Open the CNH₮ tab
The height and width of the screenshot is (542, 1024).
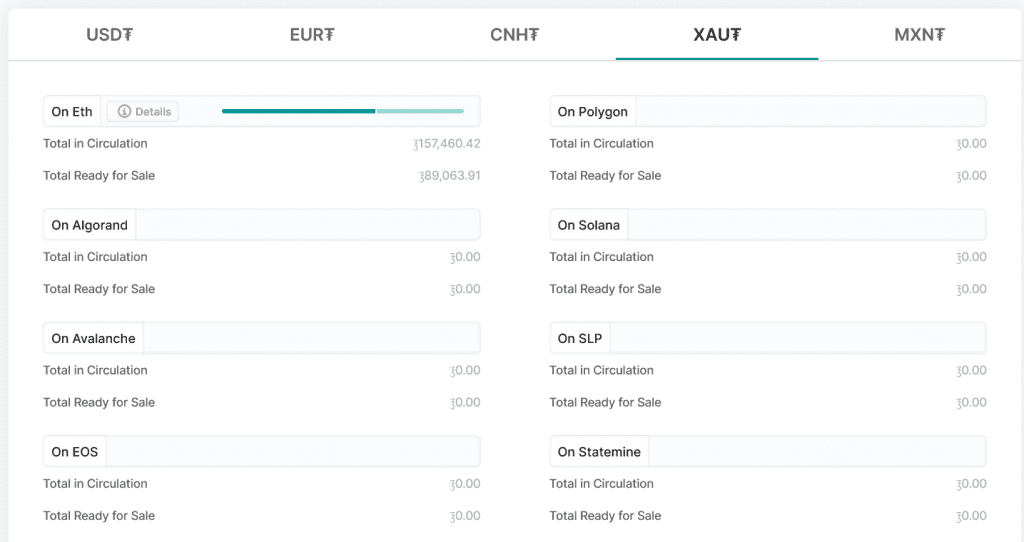pyautogui.click(x=515, y=35)
